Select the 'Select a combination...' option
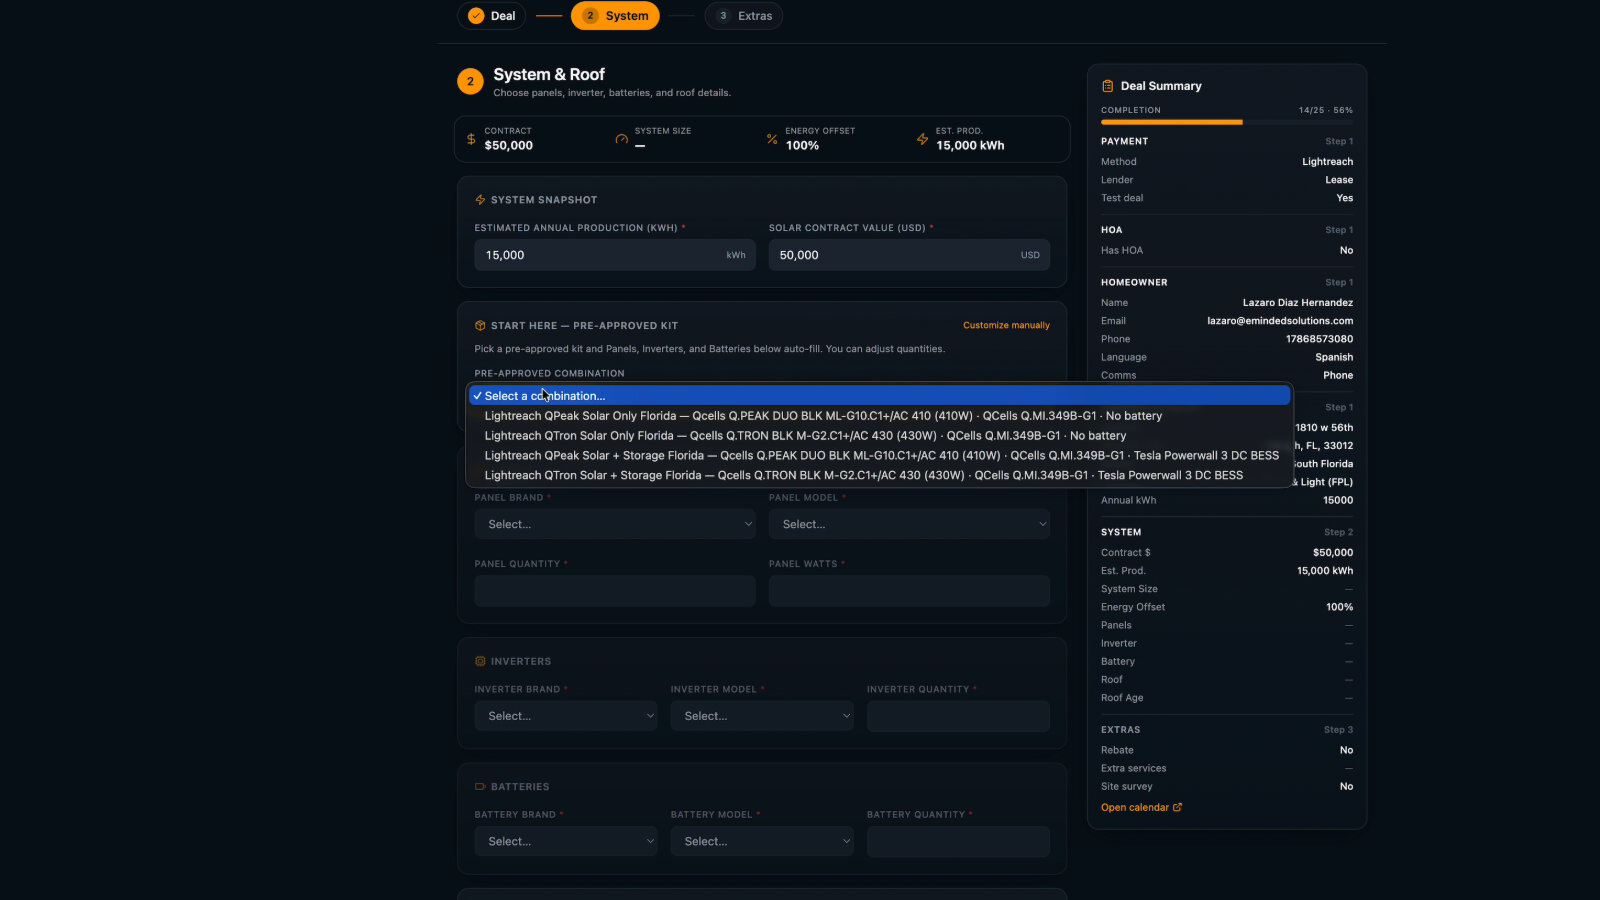Screen dimensions: 1600x900 (x=879, y=396)
